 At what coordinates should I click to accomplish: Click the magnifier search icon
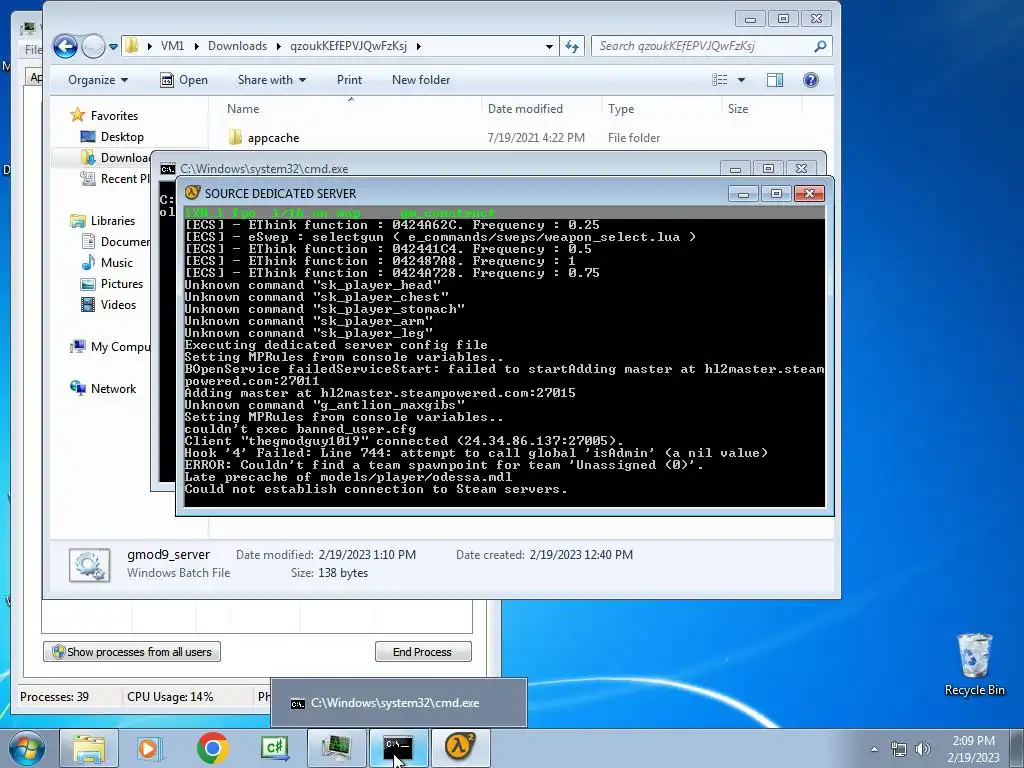[820, 46]
